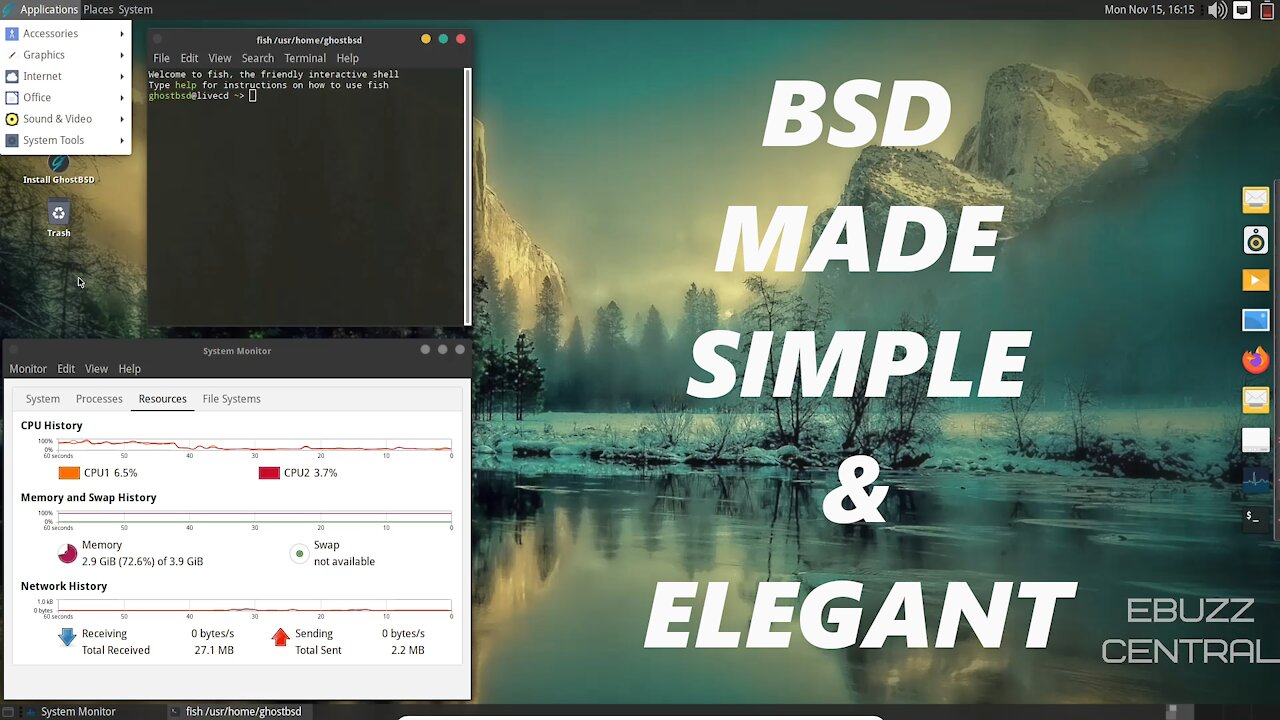Open terminal Help menu

pos(347,58)
